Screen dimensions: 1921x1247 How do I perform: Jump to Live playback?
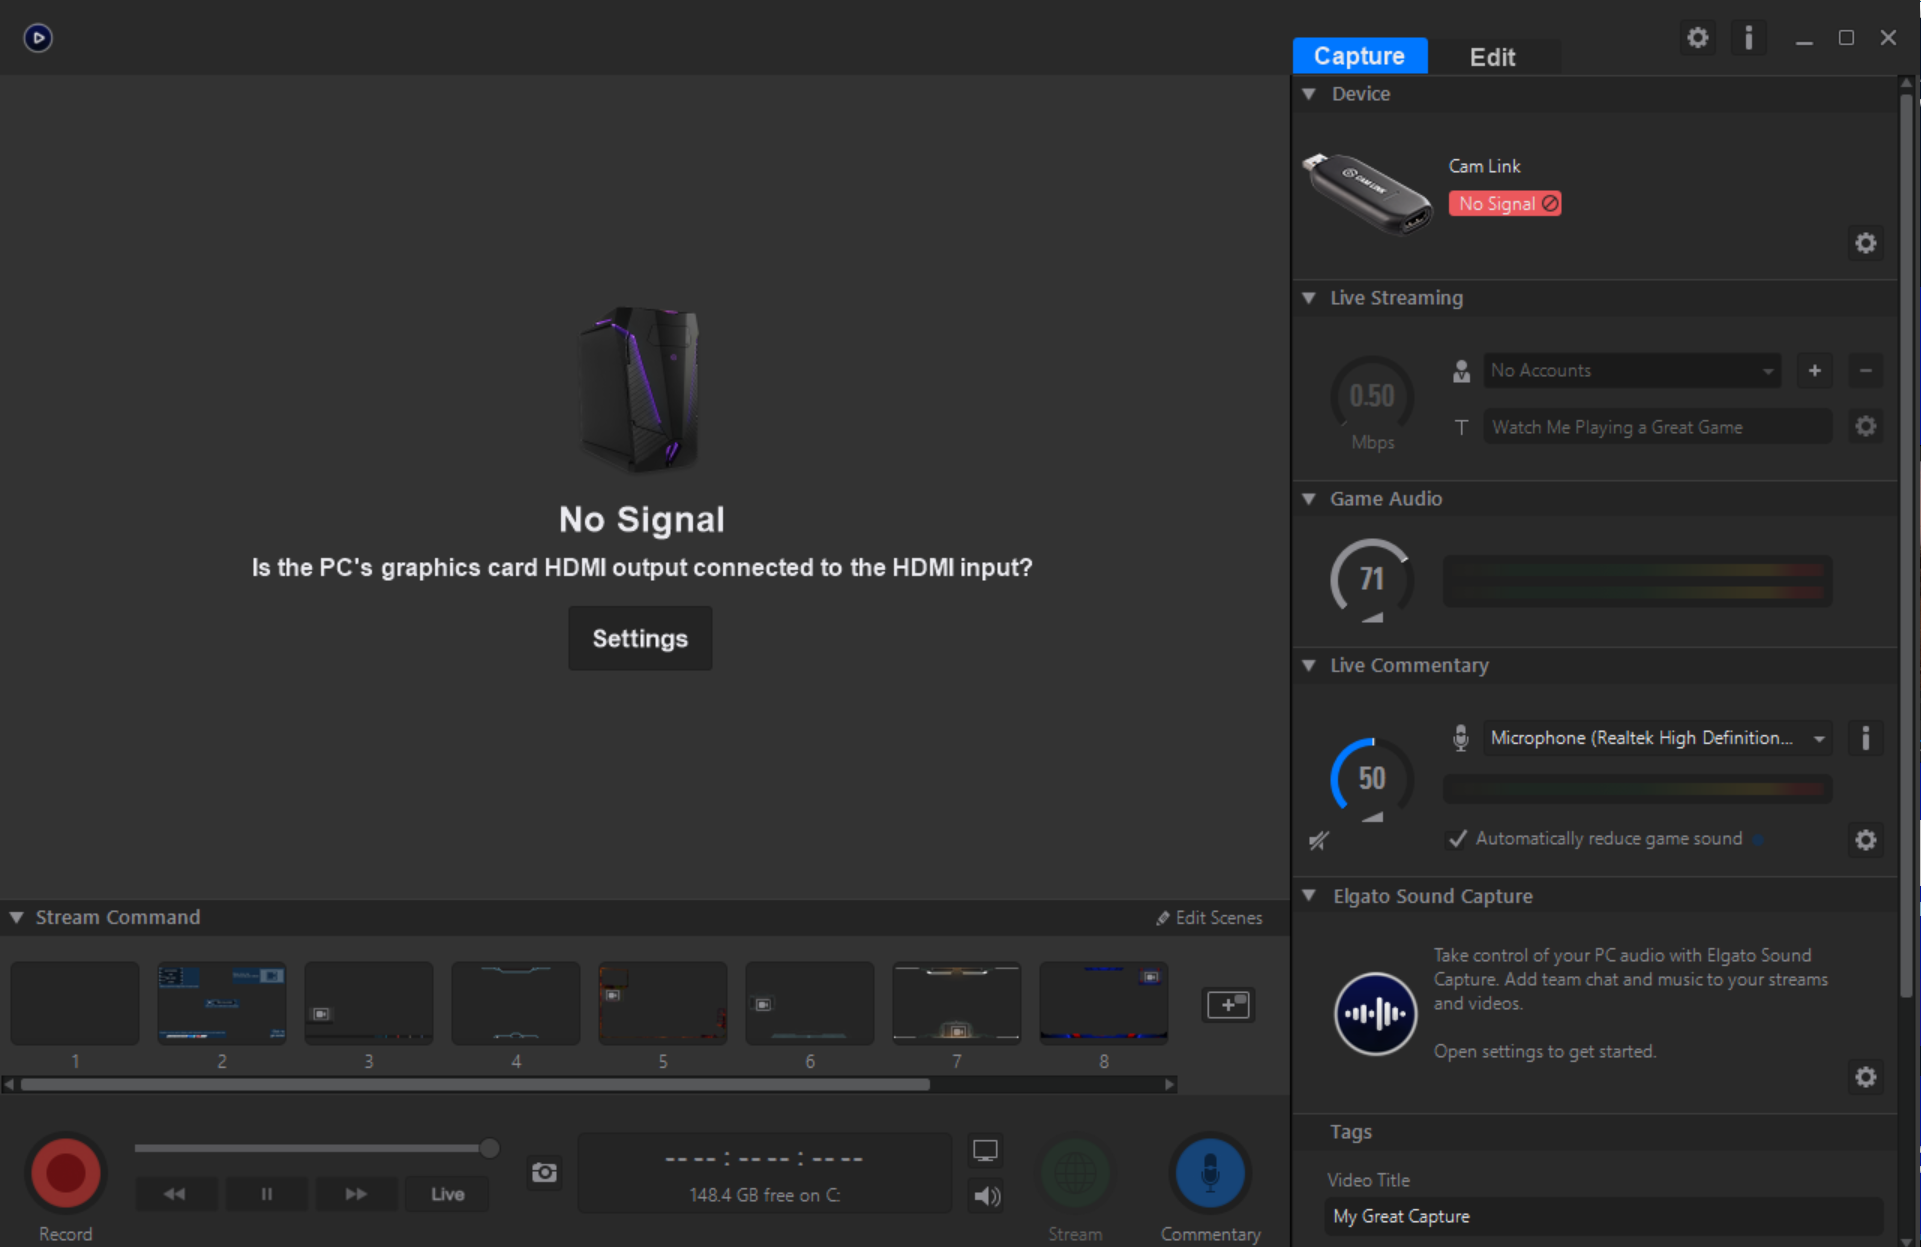(447, 1194)
